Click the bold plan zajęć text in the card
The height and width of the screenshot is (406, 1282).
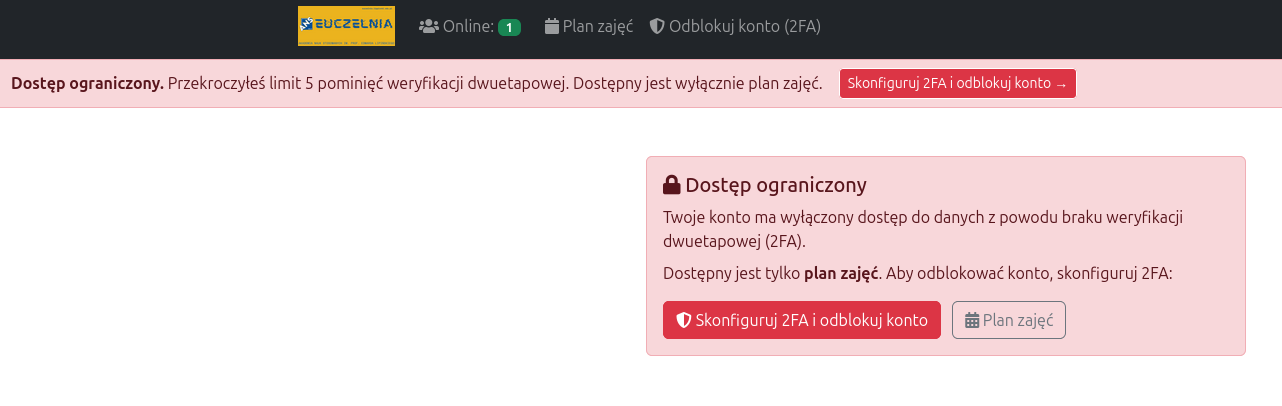pos(841,273)
